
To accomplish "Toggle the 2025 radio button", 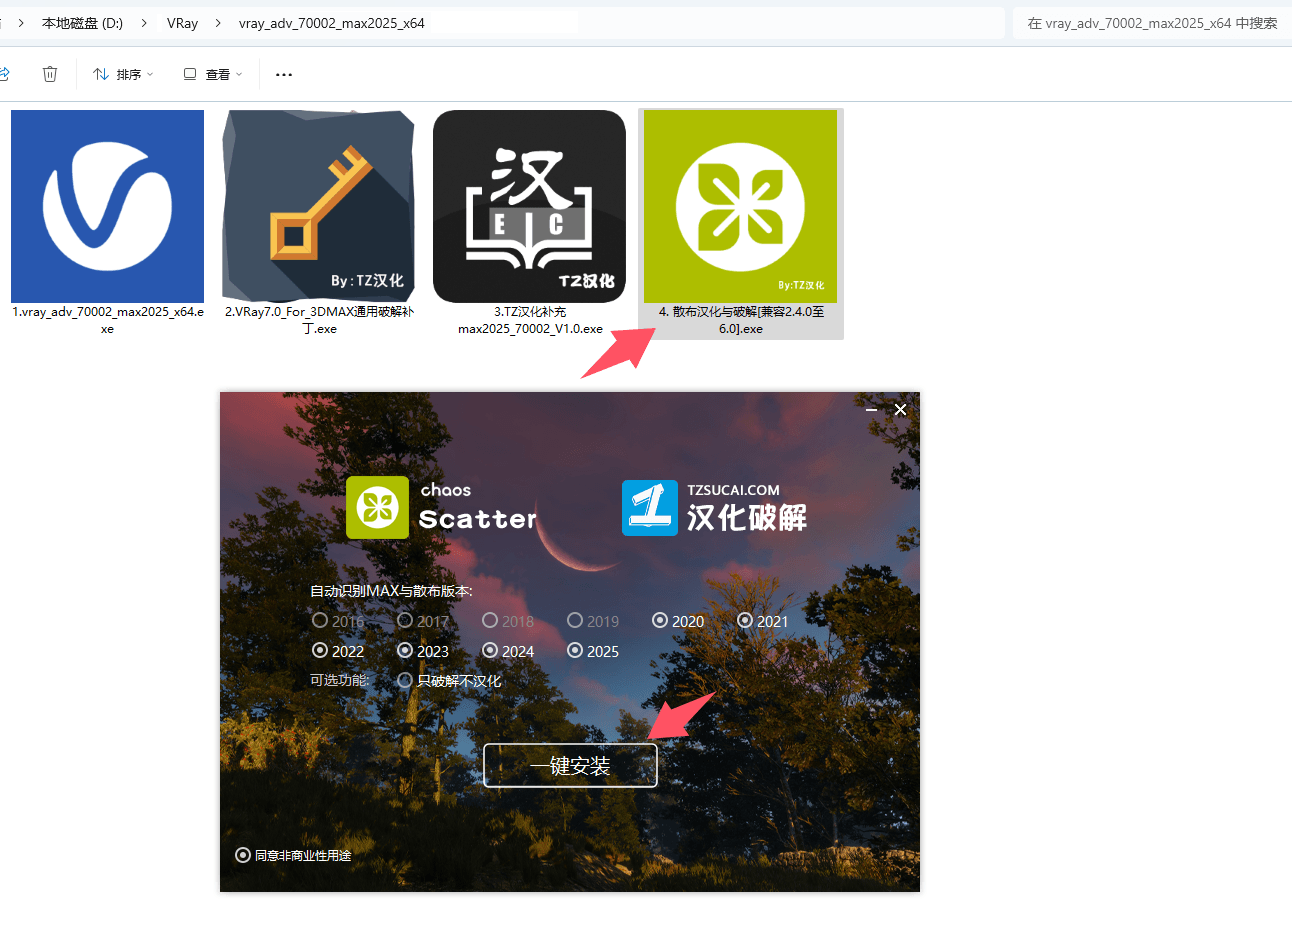I will pos(575,650).
